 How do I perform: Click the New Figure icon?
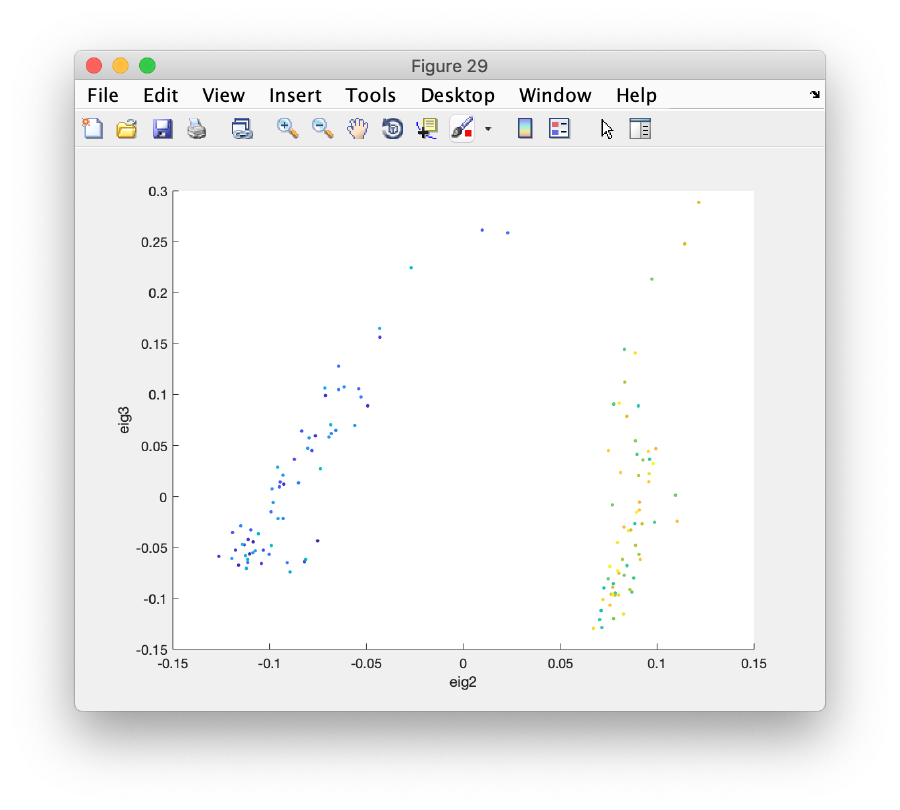(x=93, y=128)
